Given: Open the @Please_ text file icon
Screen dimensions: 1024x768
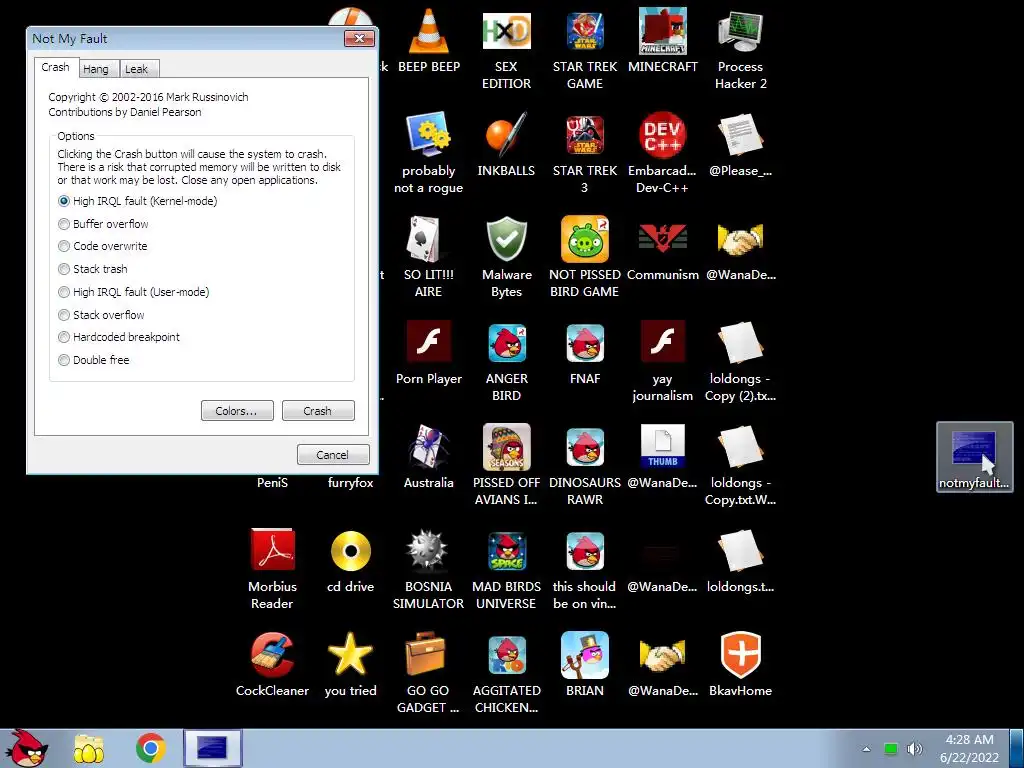Looking at the screenshot, I should point(741,145).
